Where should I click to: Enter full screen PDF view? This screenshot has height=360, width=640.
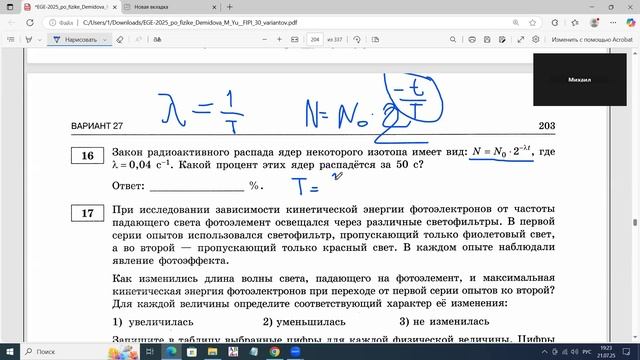[521, 40]
